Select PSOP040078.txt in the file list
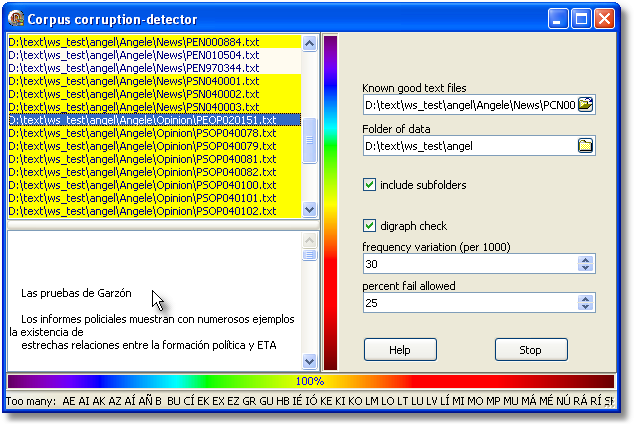Viewport: 635px width, 427px height. [x=140, y=133]
